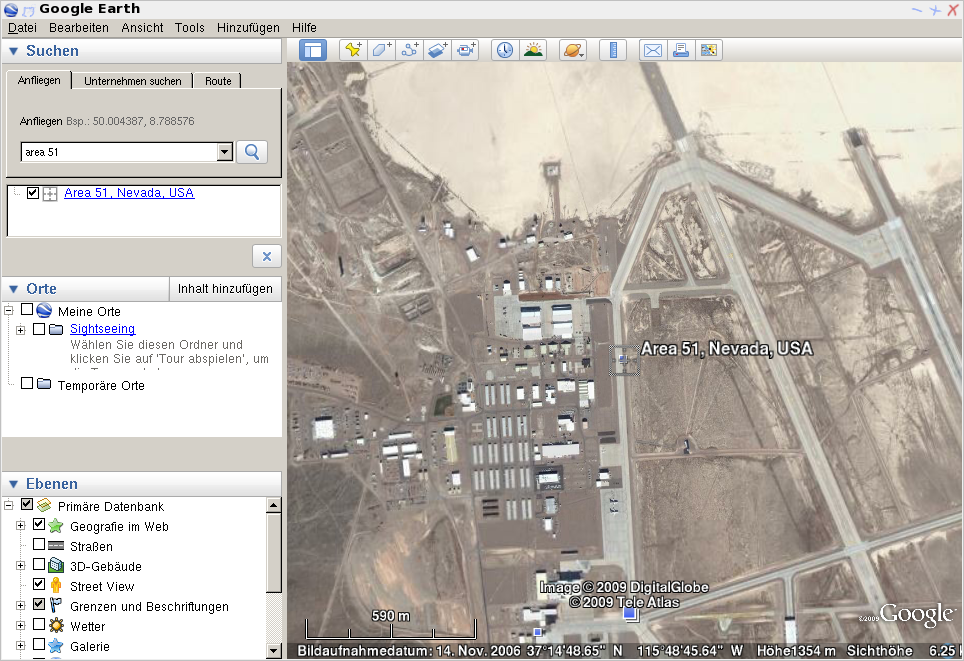Collapse the Ebenen panel triangle
The width and height of the screenshot is (964, 661).
[14, 484]
